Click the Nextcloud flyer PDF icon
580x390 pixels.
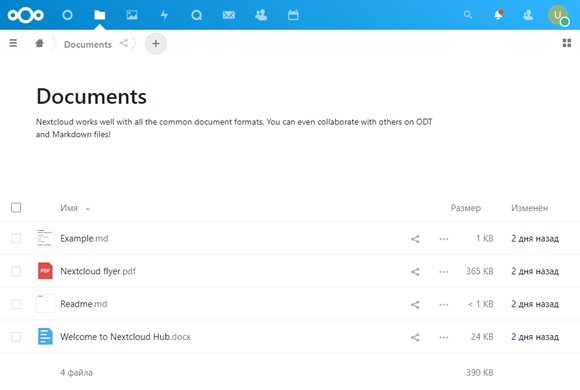tap(45, 271)
